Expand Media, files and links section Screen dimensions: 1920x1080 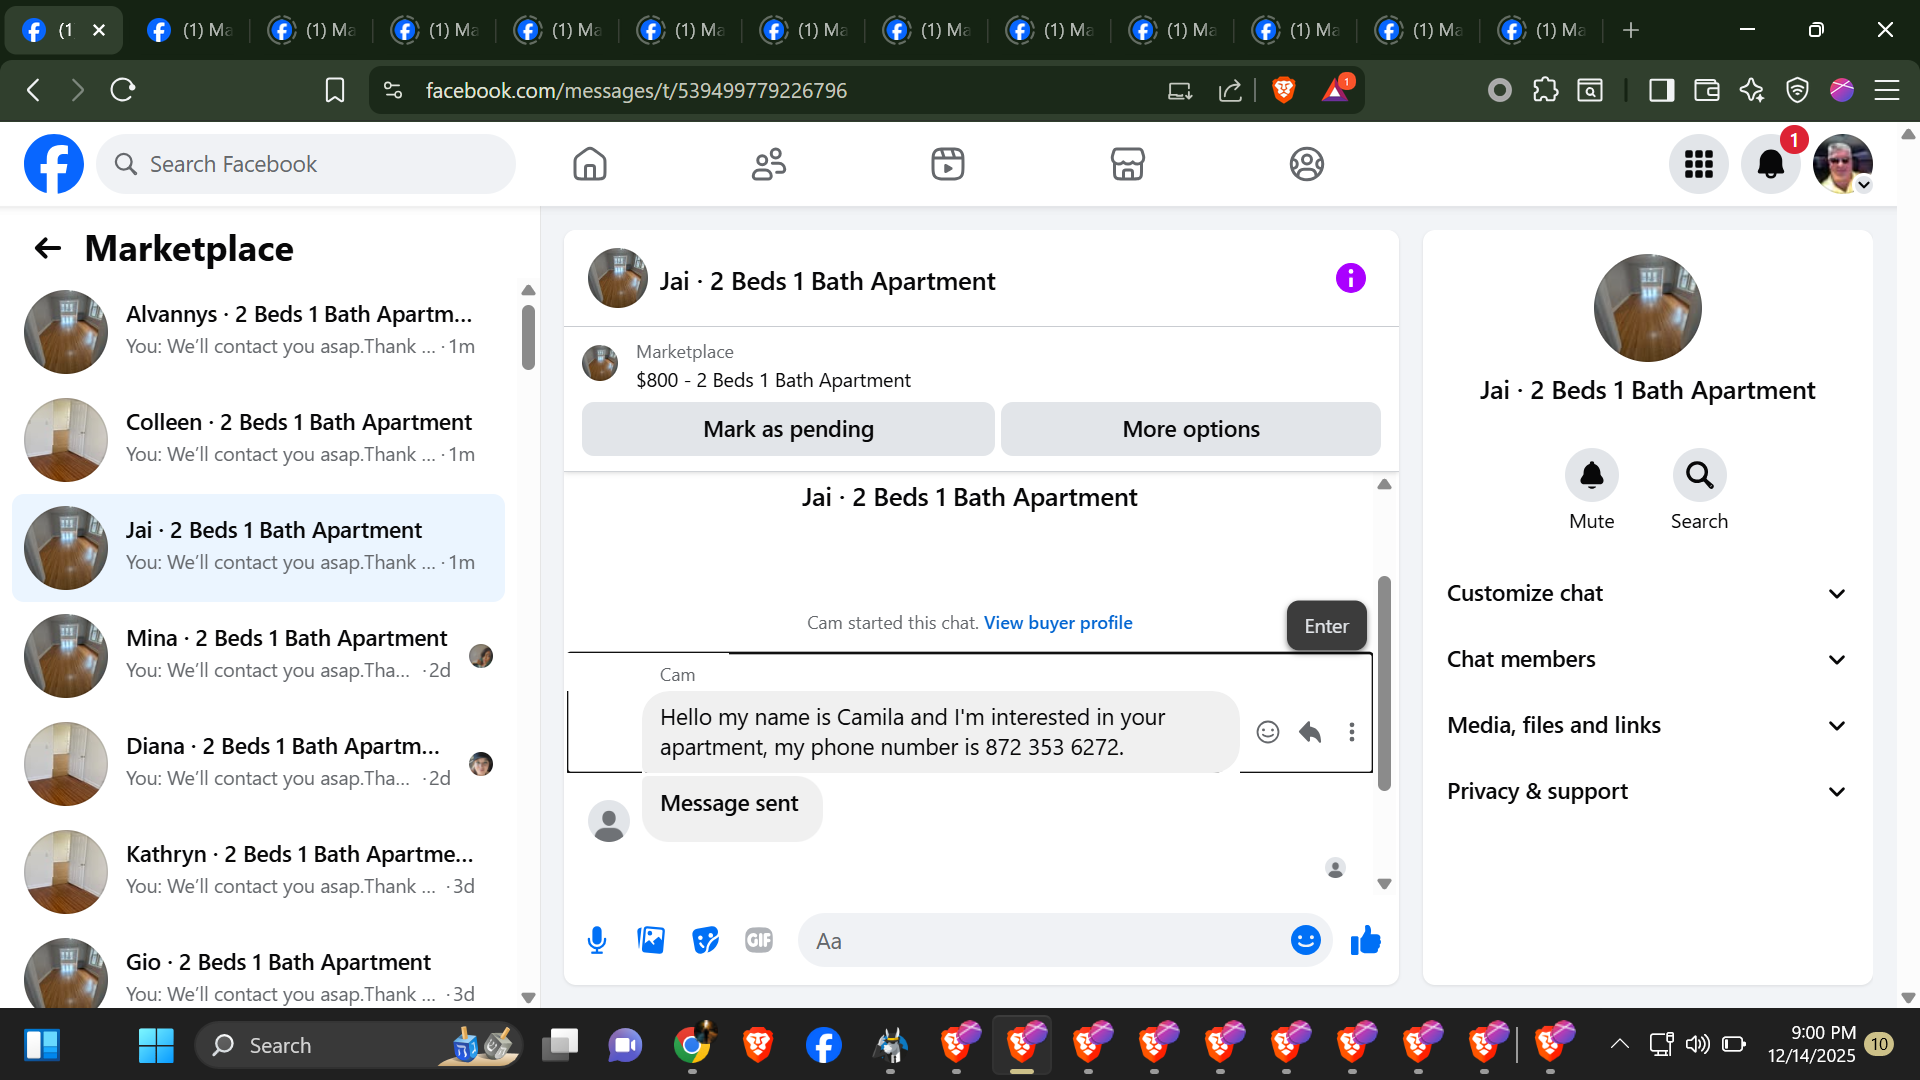click(1647, 725)
